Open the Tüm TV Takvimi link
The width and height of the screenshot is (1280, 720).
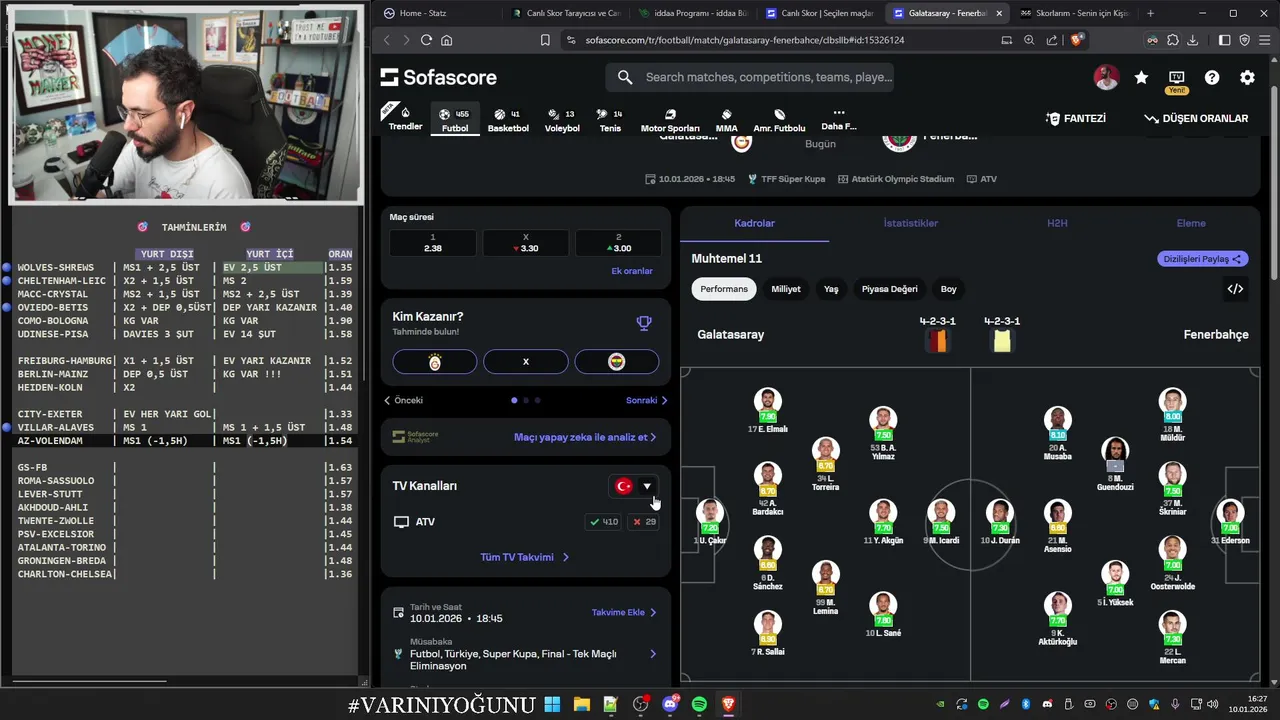(x=525, y=557)
